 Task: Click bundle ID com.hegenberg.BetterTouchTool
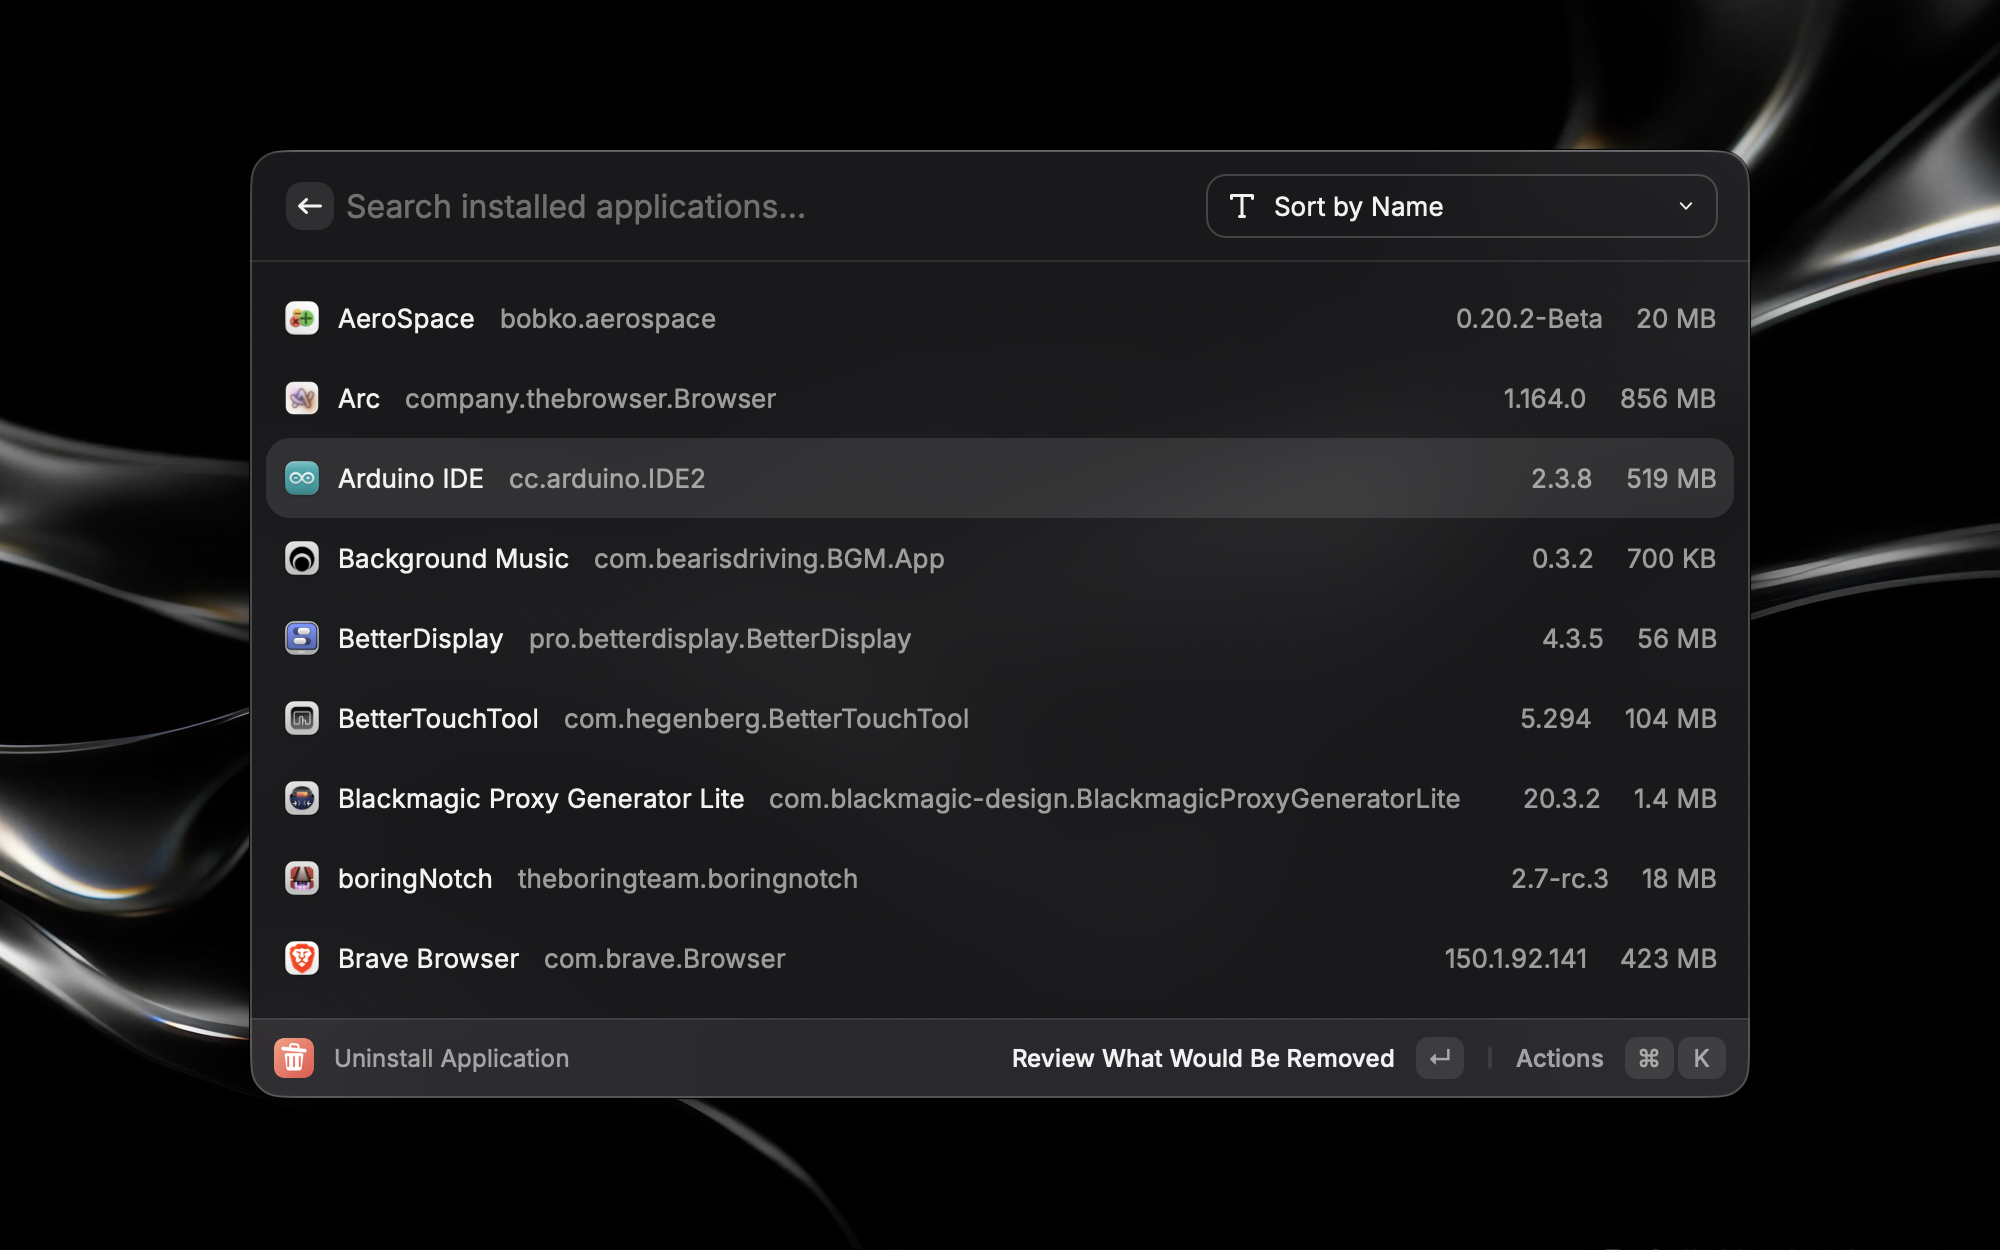(x=766, y=718)
